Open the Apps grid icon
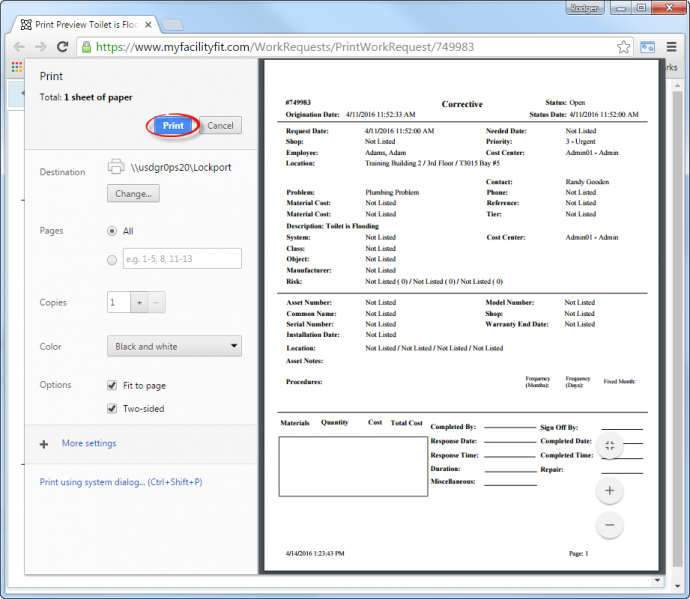The height and width of the screenshot is (599, 690). (x=17, y=67)
